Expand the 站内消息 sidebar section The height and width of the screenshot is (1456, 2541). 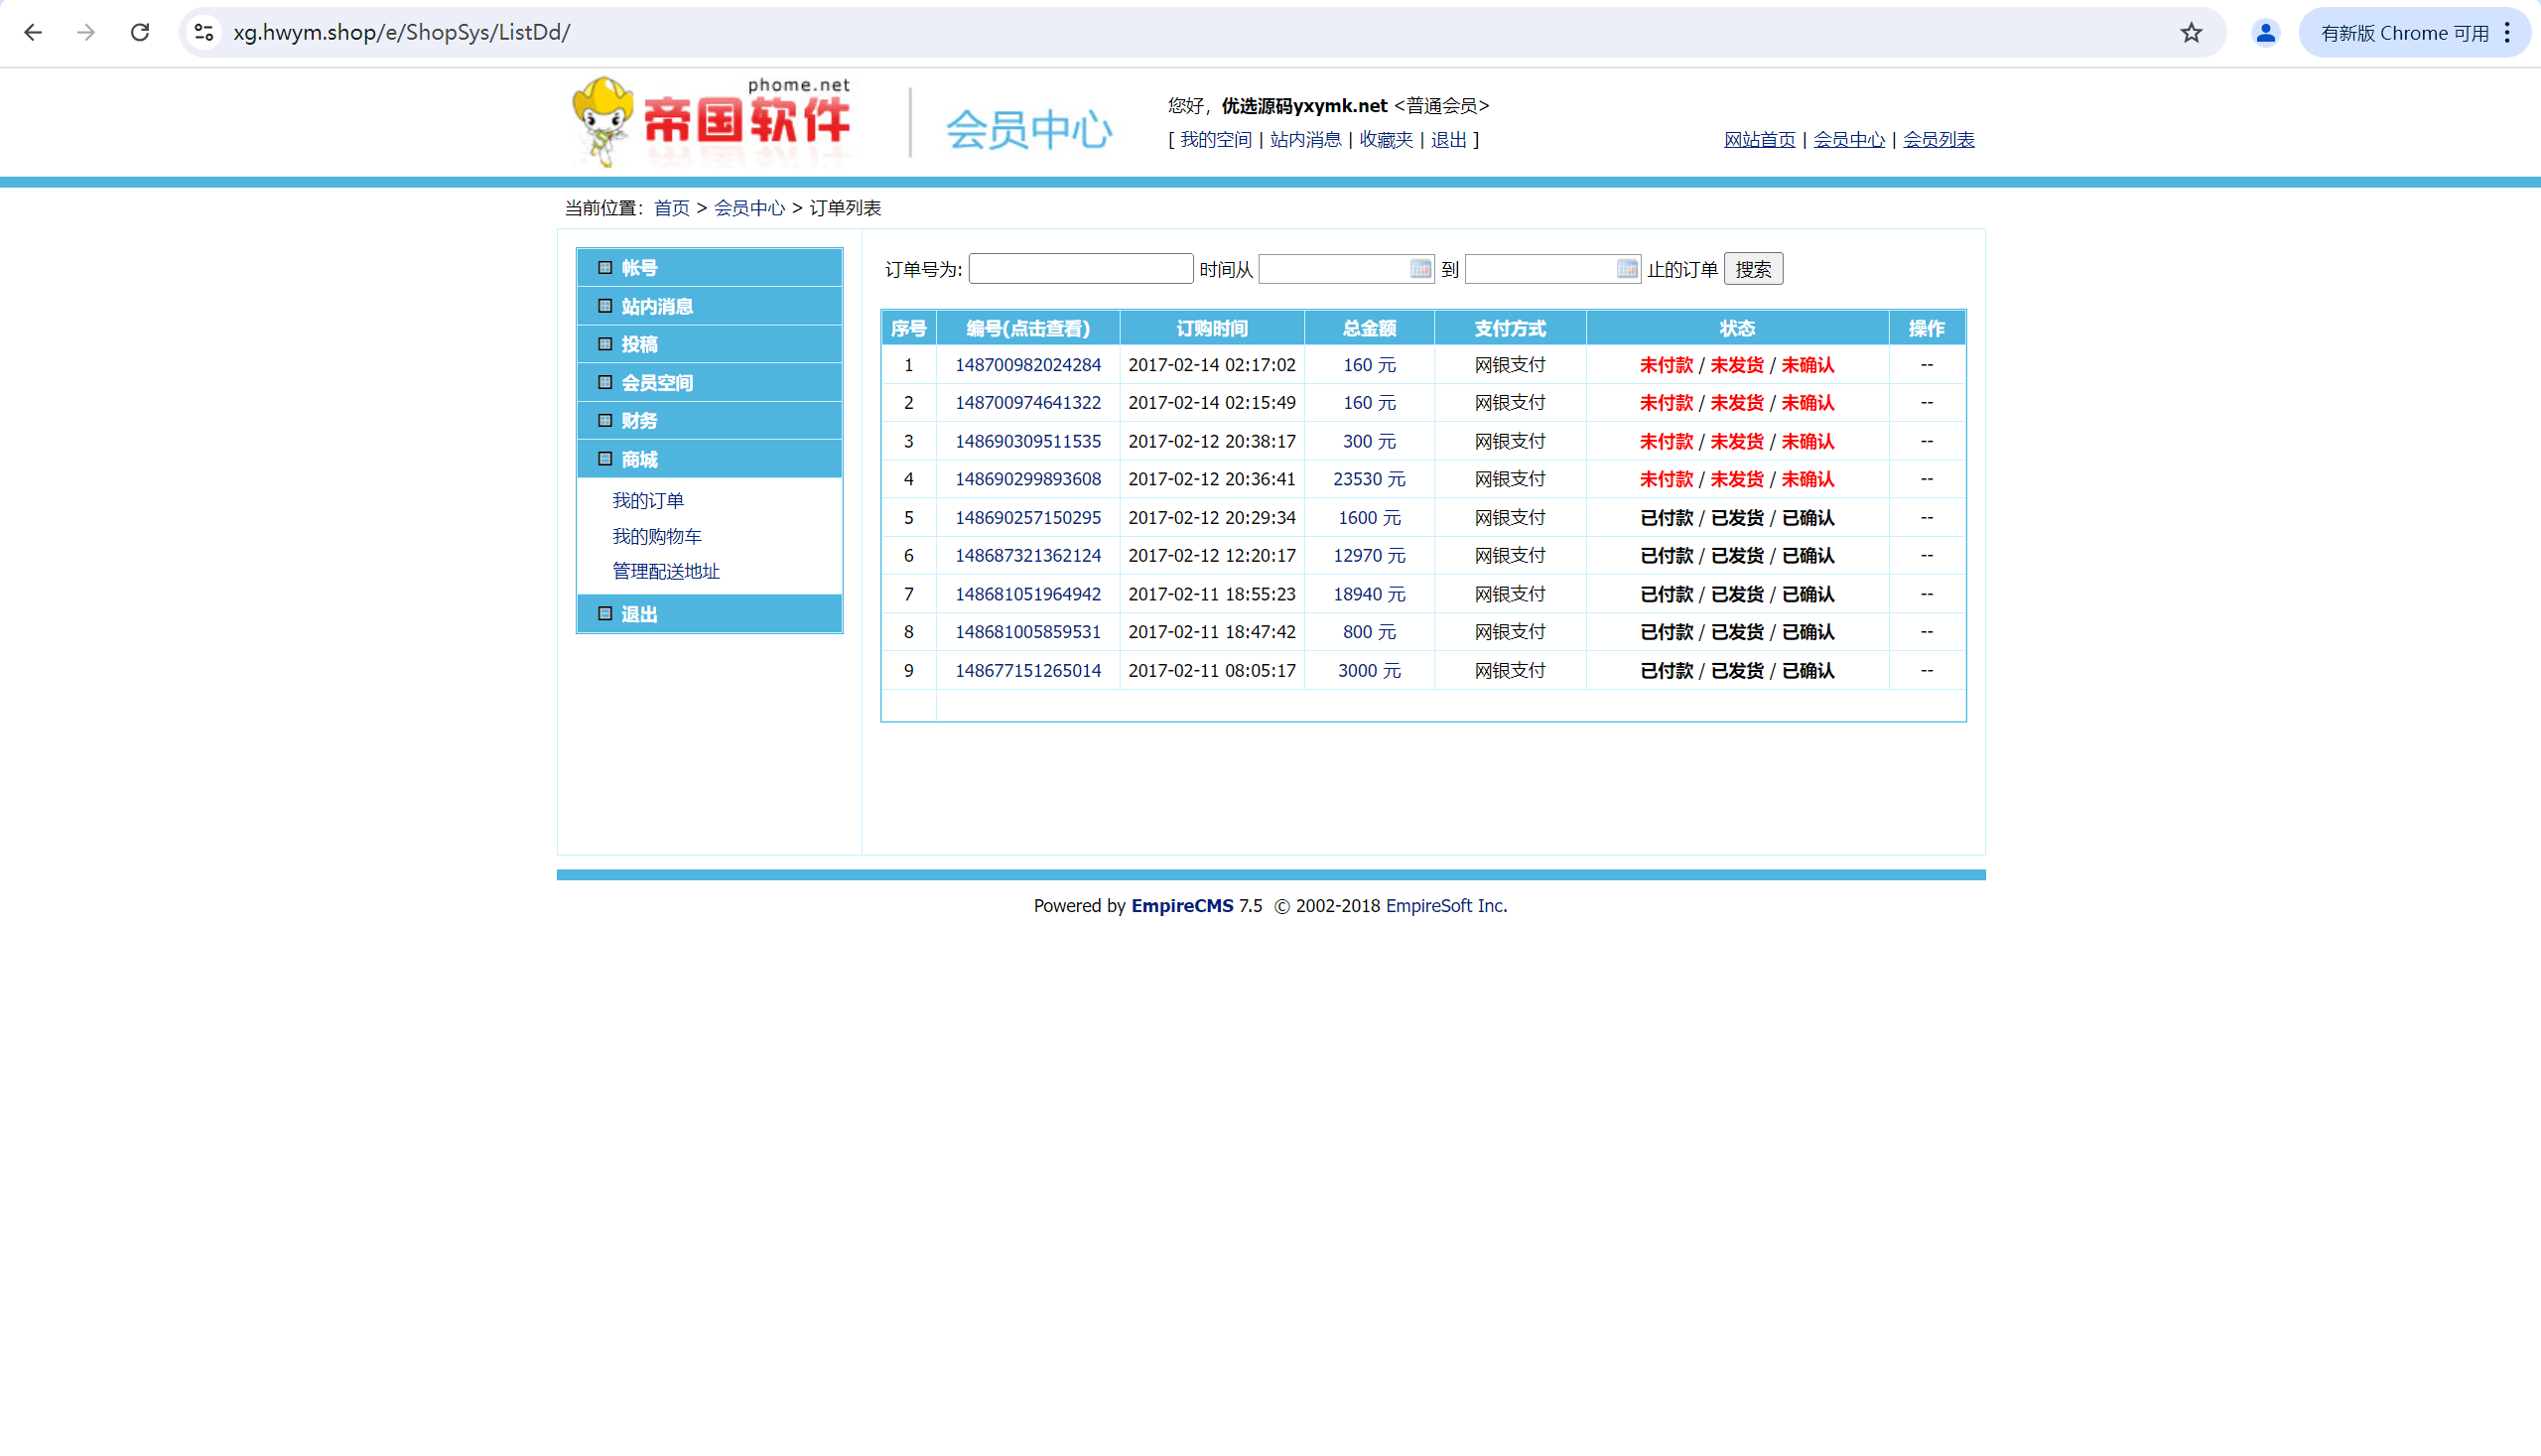click(x=709, y=306)
